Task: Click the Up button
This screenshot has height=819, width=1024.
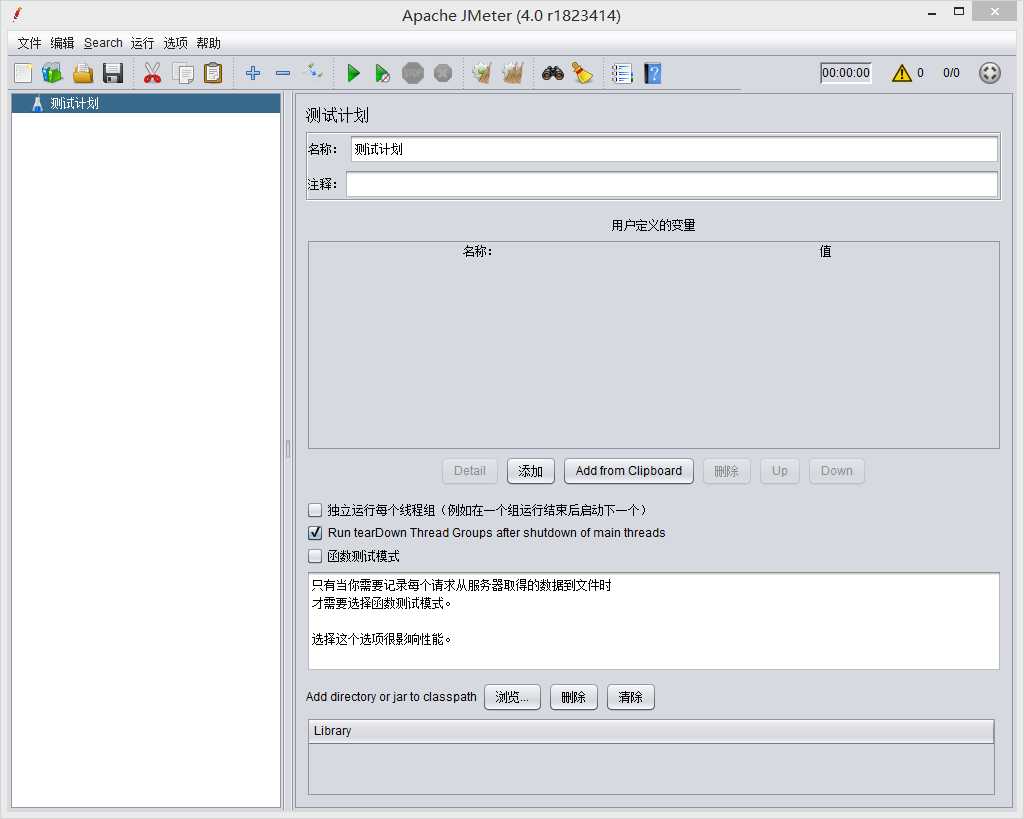Action: pyautogui.click(x=779, y=471)
